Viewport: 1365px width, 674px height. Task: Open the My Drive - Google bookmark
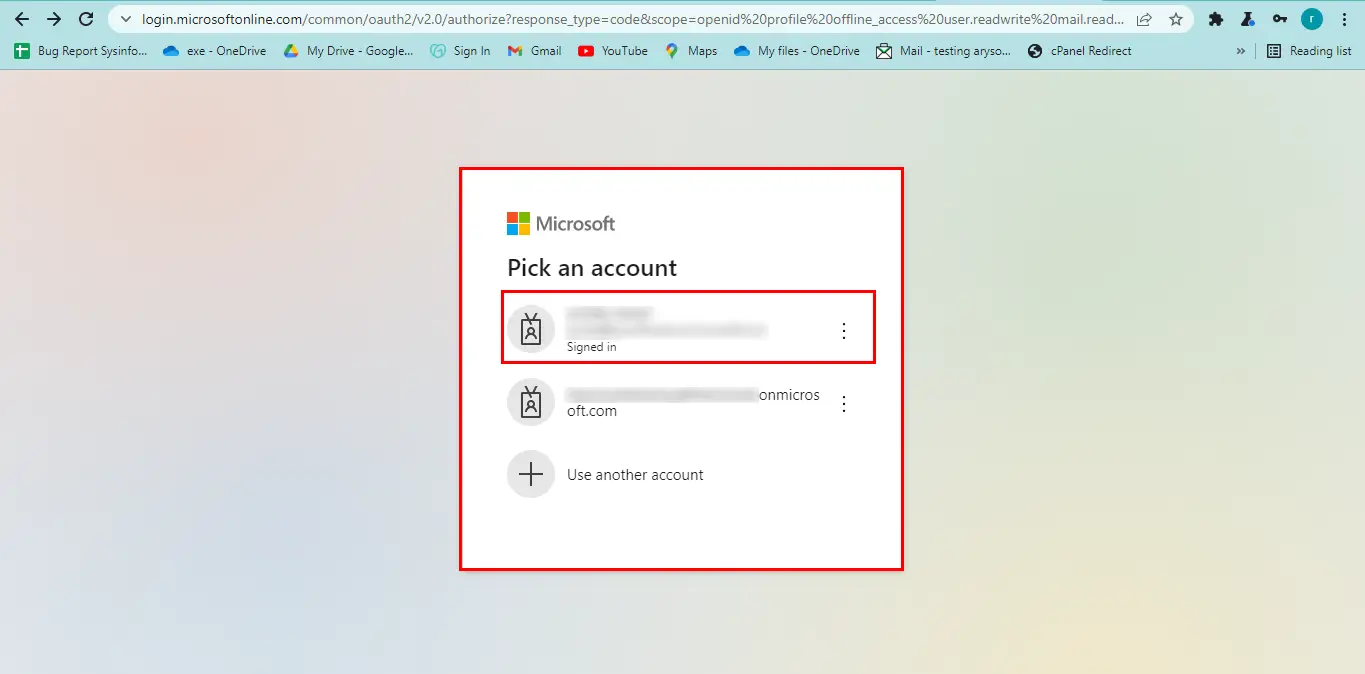point(348,51)
